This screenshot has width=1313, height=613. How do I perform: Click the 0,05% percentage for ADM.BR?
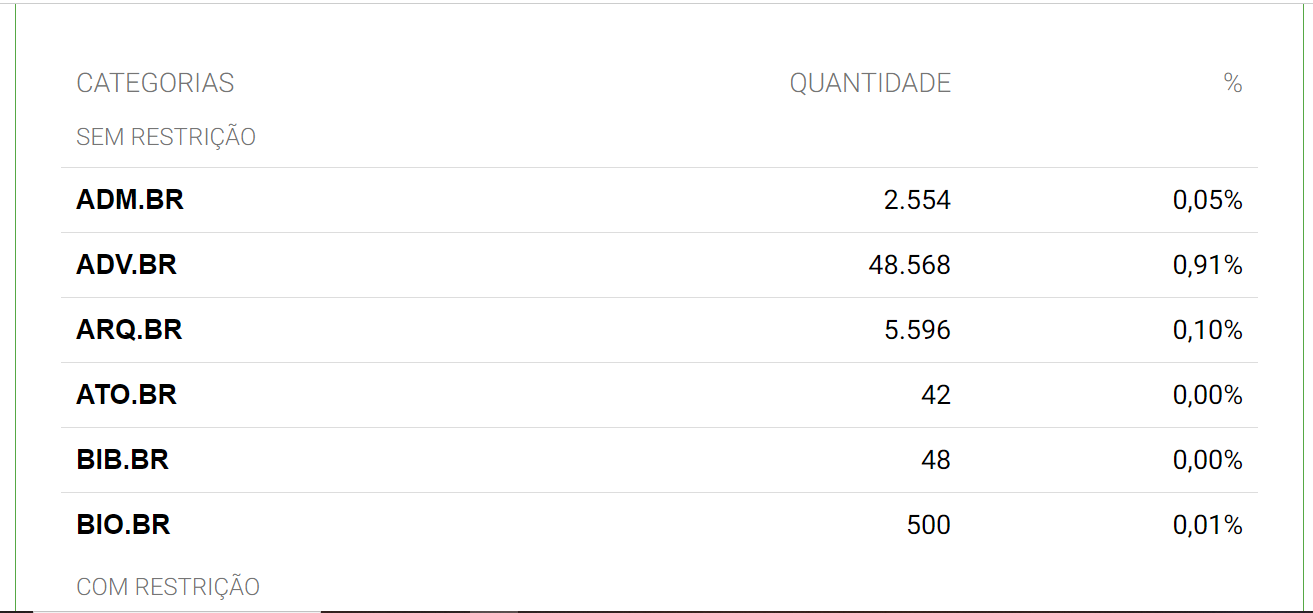click(x=1207, y=200)
